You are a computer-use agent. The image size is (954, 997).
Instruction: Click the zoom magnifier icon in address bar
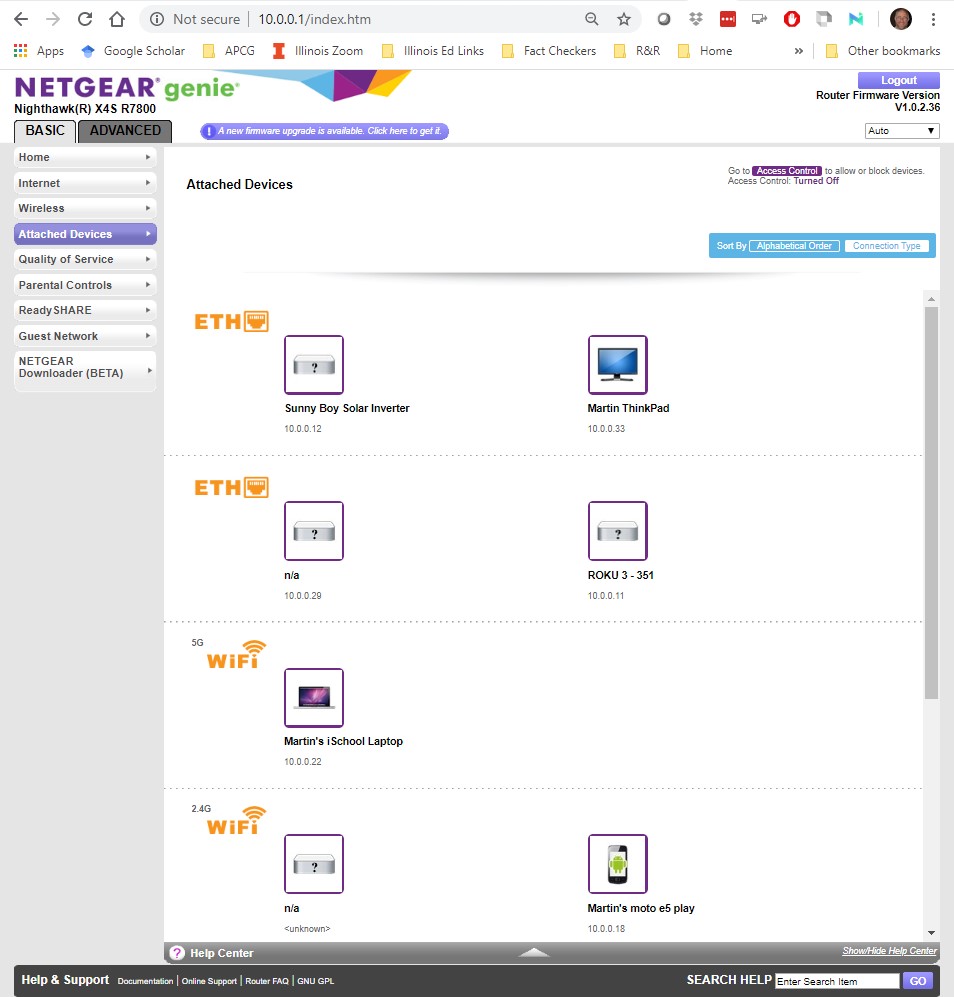pyautogui.click(x=591, y=19)
